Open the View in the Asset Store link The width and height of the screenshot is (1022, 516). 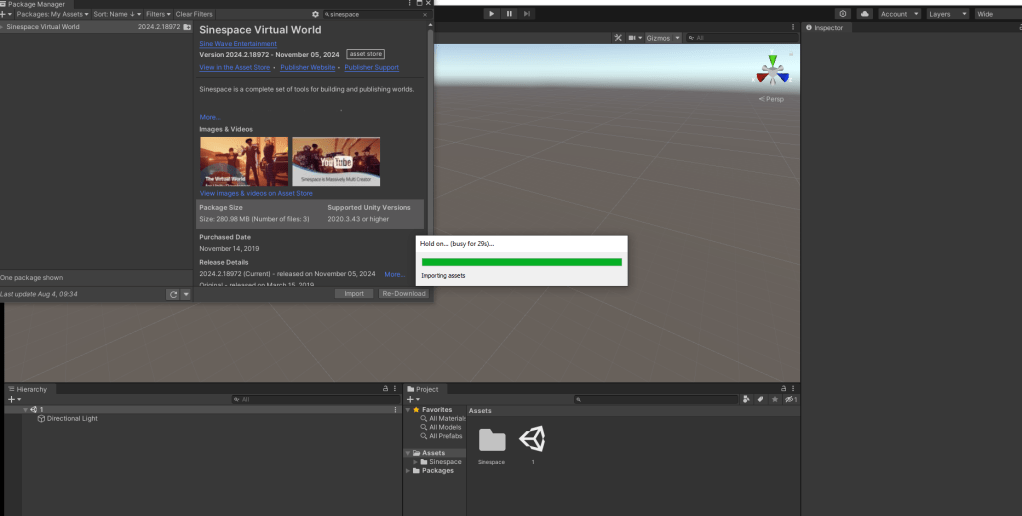pyautogui.click(x=234, y=67)
